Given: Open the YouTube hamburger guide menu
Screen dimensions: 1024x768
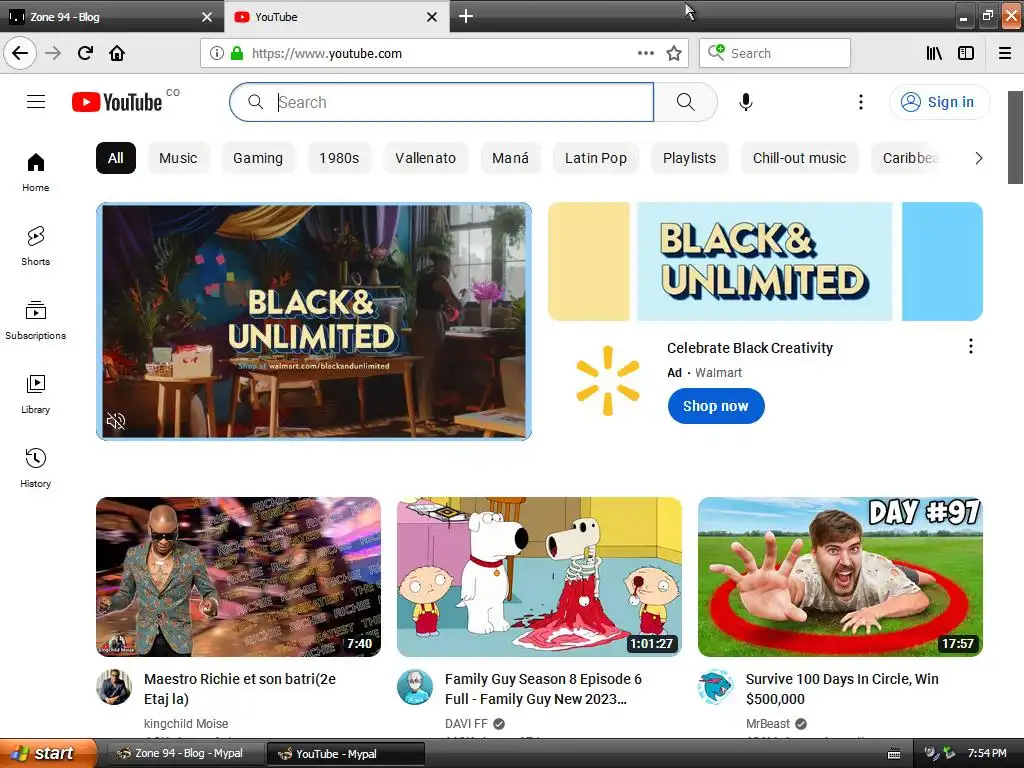Looking at the screenshot, I should [36, 102].
